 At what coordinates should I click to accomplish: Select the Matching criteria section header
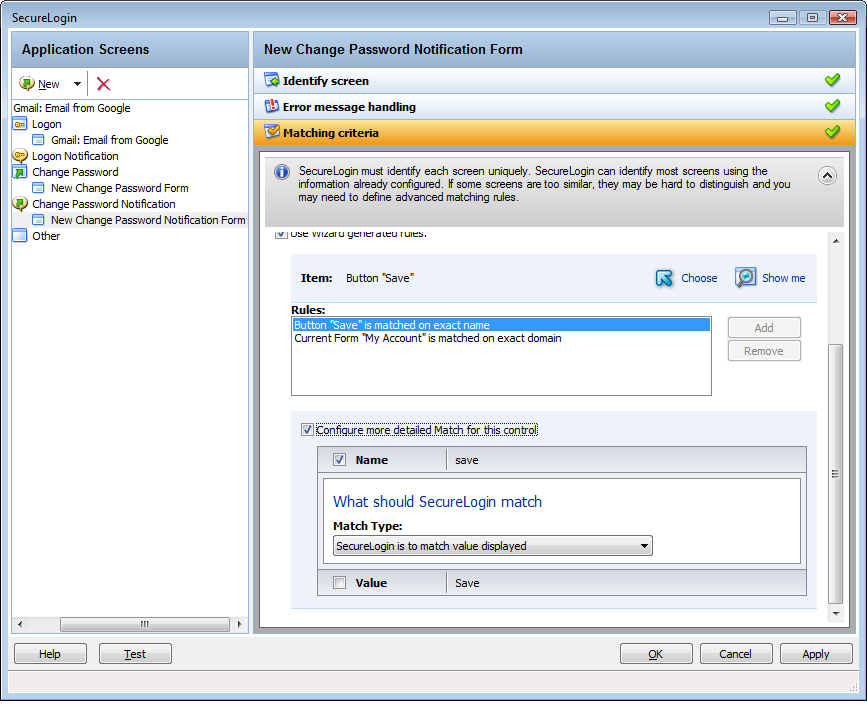click(554, 133)
